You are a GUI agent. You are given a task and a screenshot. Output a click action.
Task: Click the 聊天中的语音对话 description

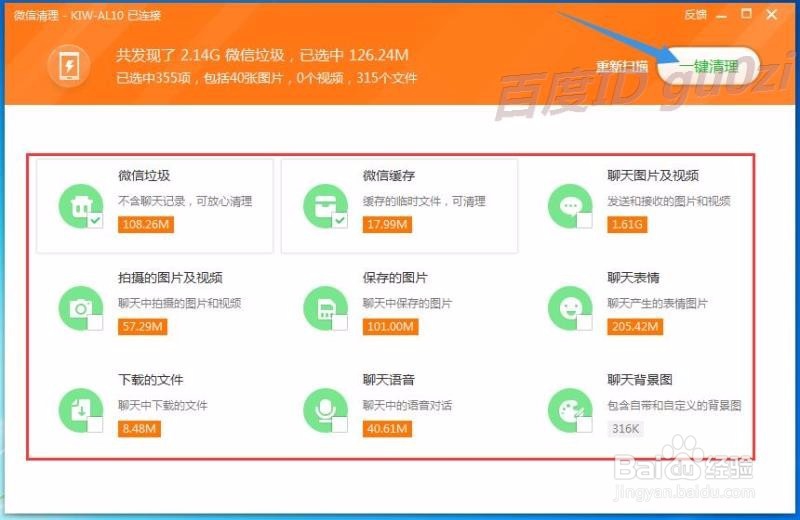(407, 406)
